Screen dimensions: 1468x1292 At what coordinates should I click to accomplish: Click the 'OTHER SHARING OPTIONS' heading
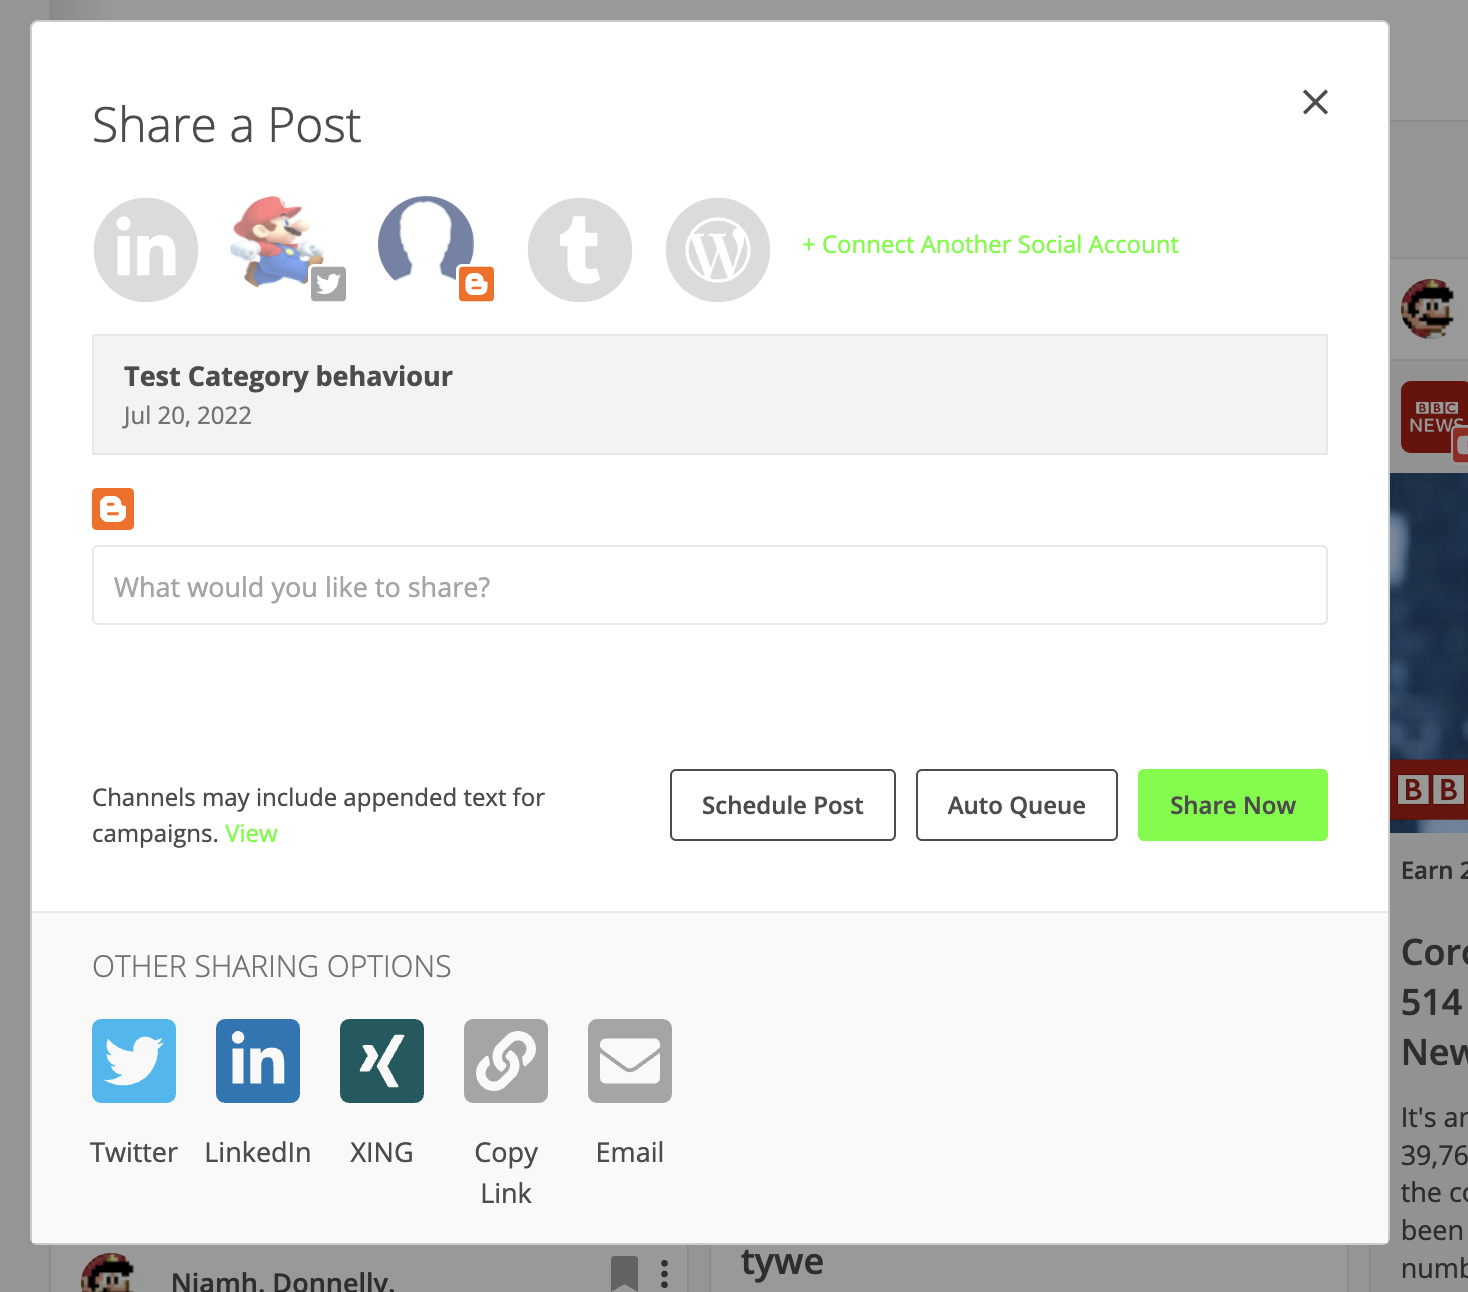(x=272, y=967)
